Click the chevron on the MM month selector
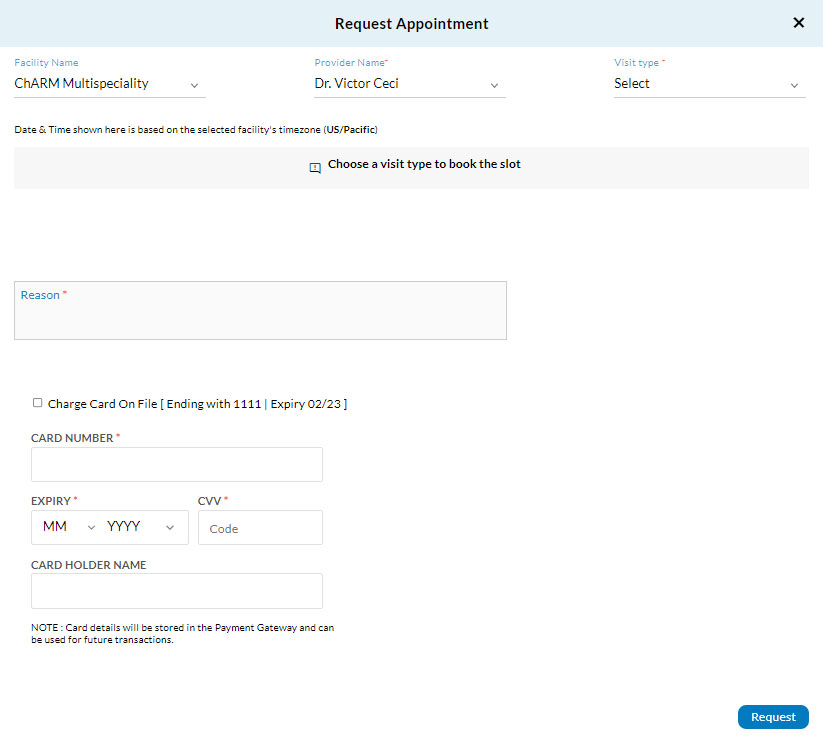The width and height of the screenshot is (823, 752). pos(89,526)
